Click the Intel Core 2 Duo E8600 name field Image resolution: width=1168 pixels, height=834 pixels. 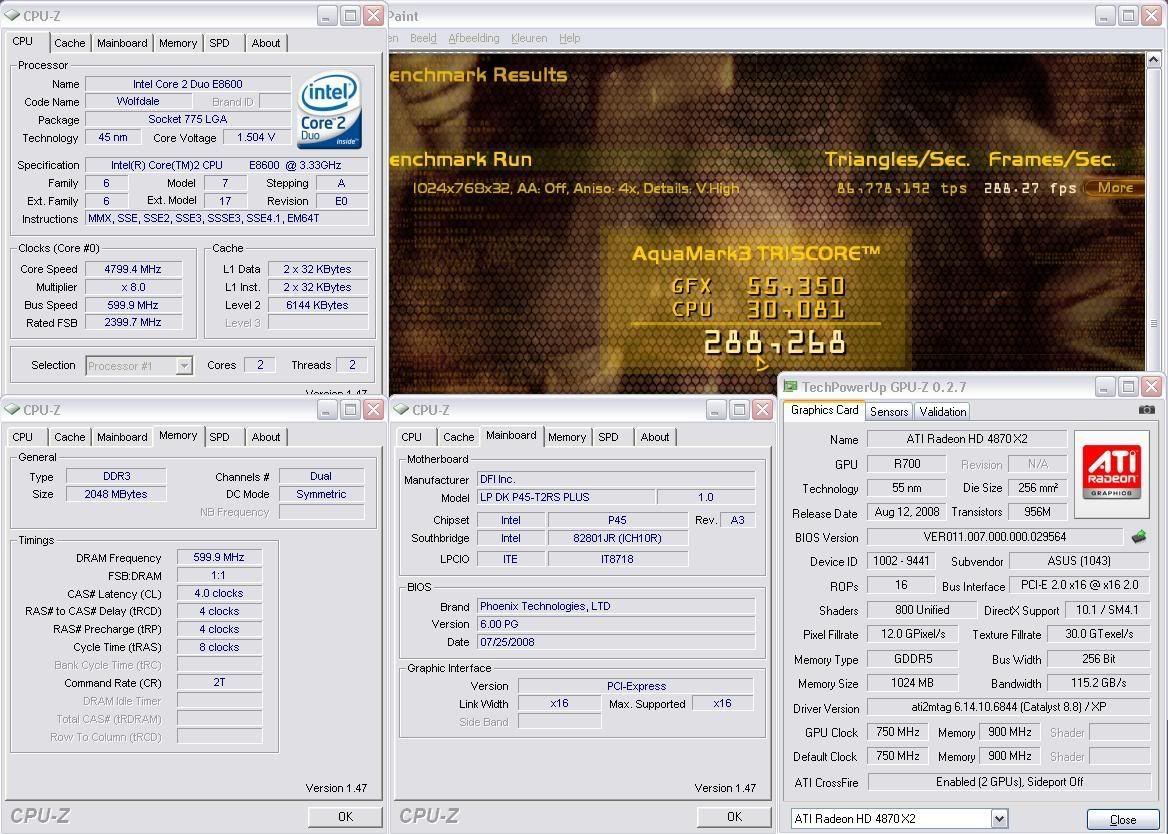(x=188, y=84)
